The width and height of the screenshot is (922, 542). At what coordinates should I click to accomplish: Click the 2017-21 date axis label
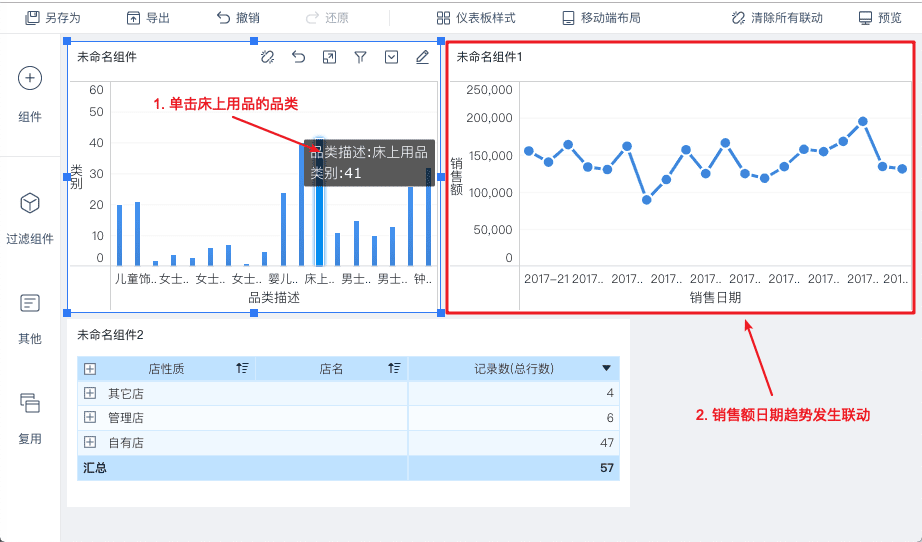[546, 279]
